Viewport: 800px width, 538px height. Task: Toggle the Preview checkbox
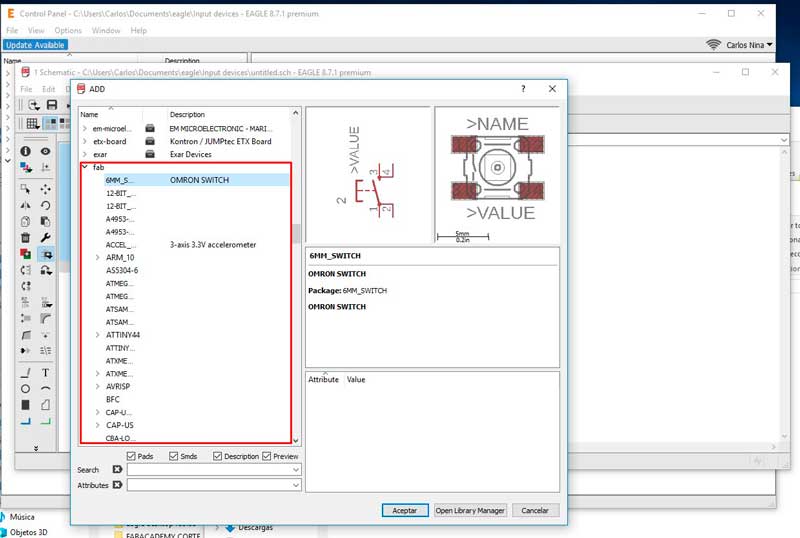[266, 456]
